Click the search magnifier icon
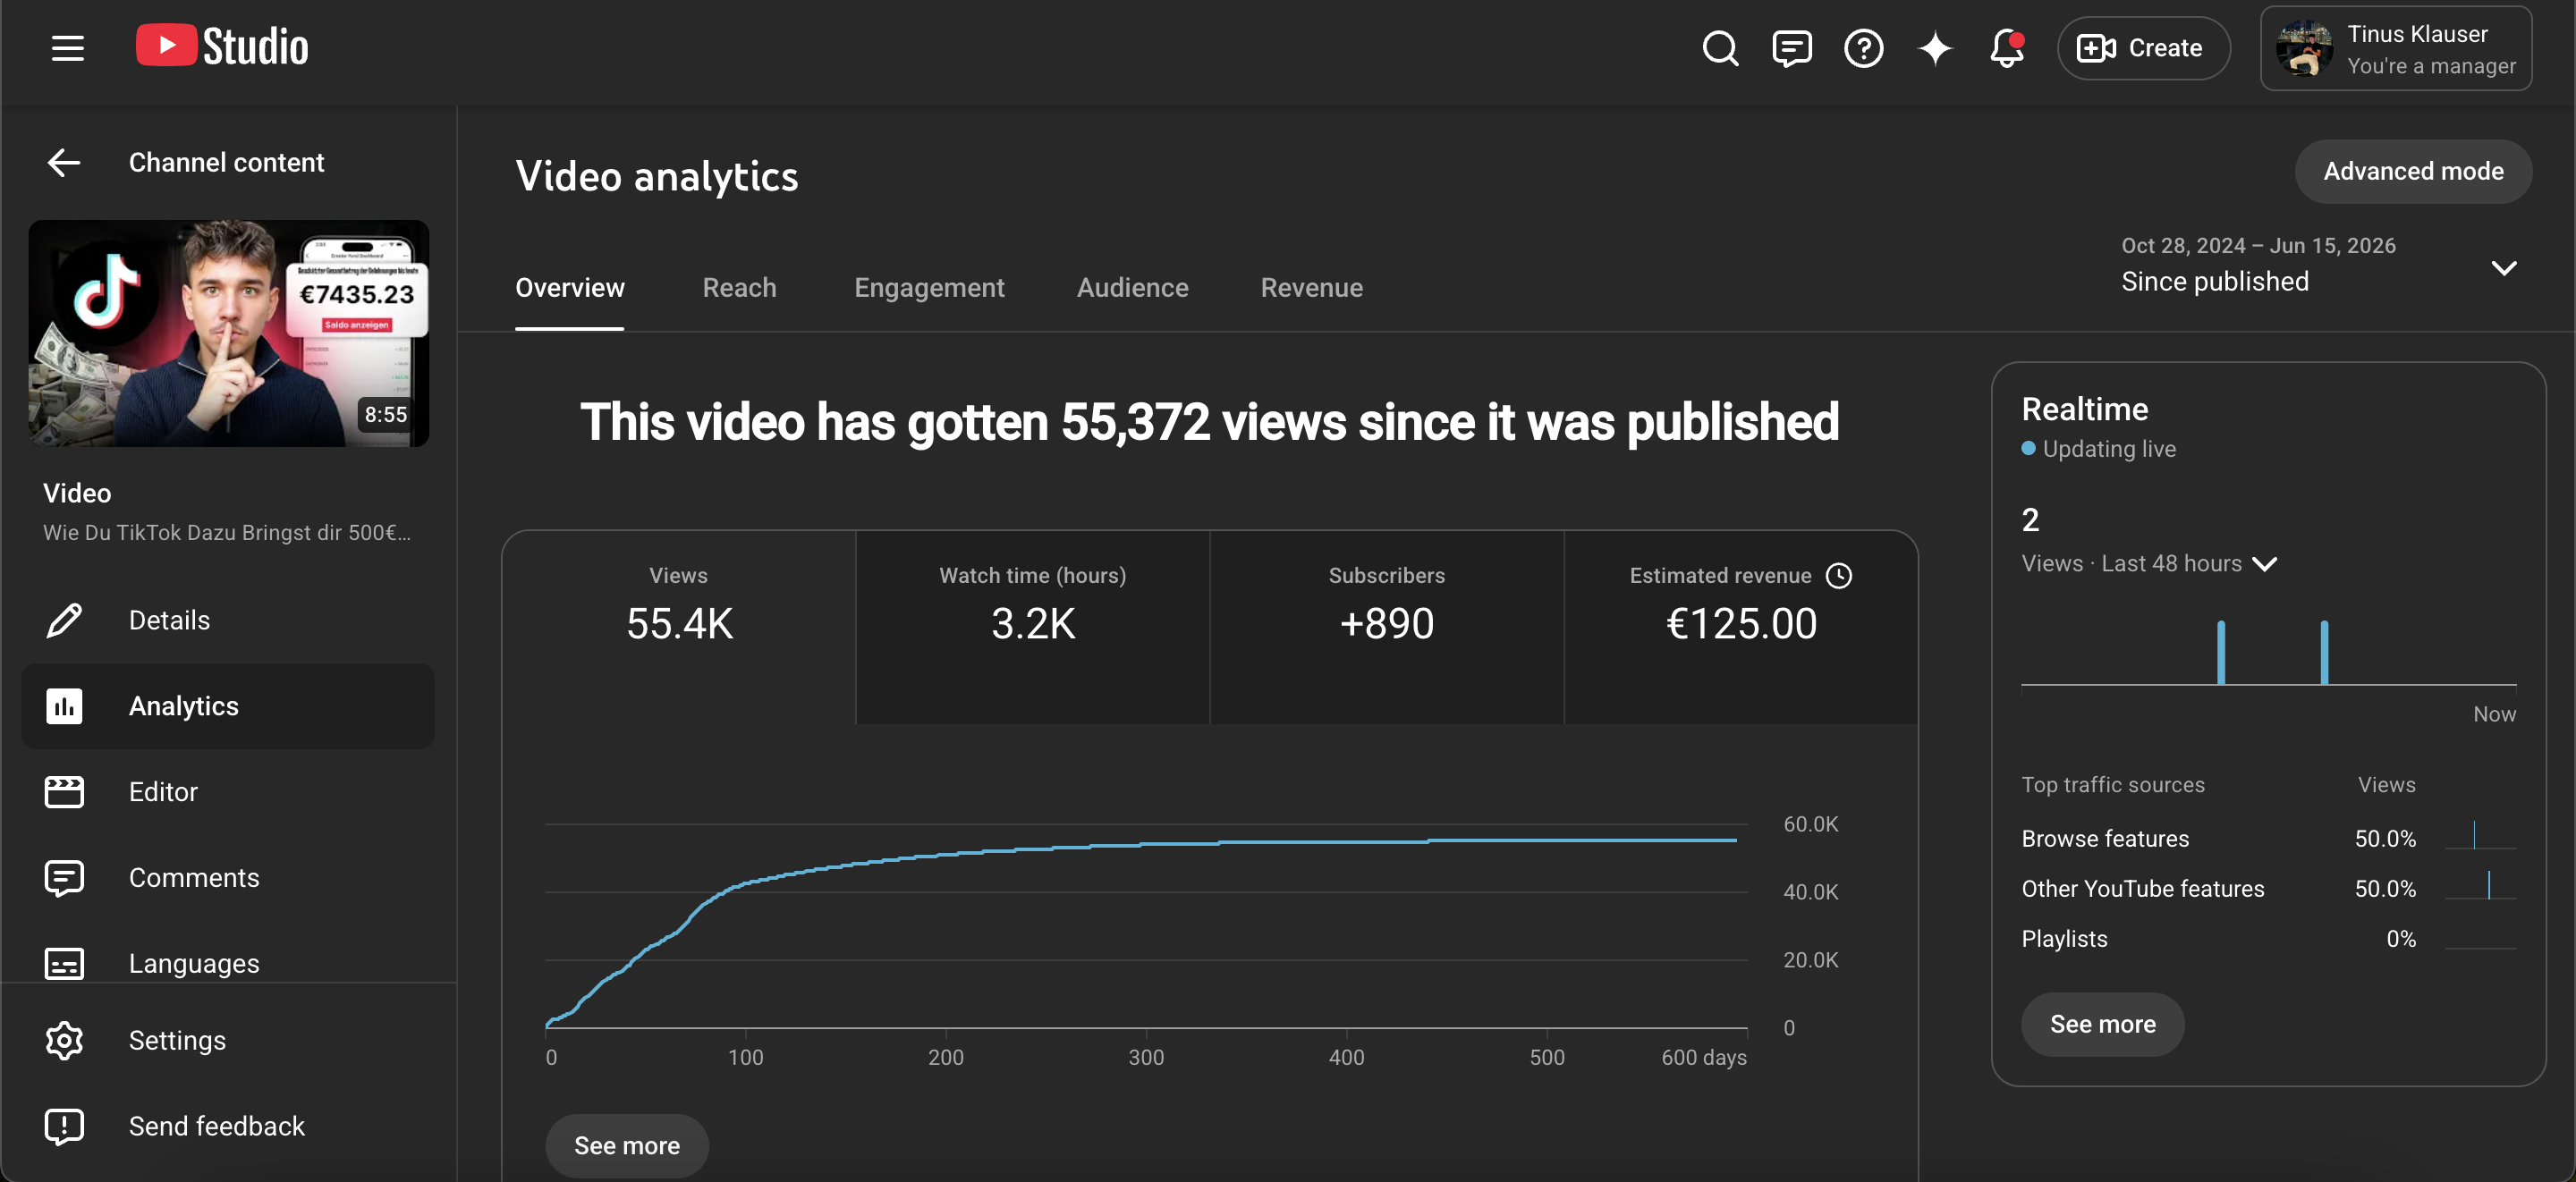Image resolution: width=2576 pixels, height=1182 pixels. tap(1720, 48)
